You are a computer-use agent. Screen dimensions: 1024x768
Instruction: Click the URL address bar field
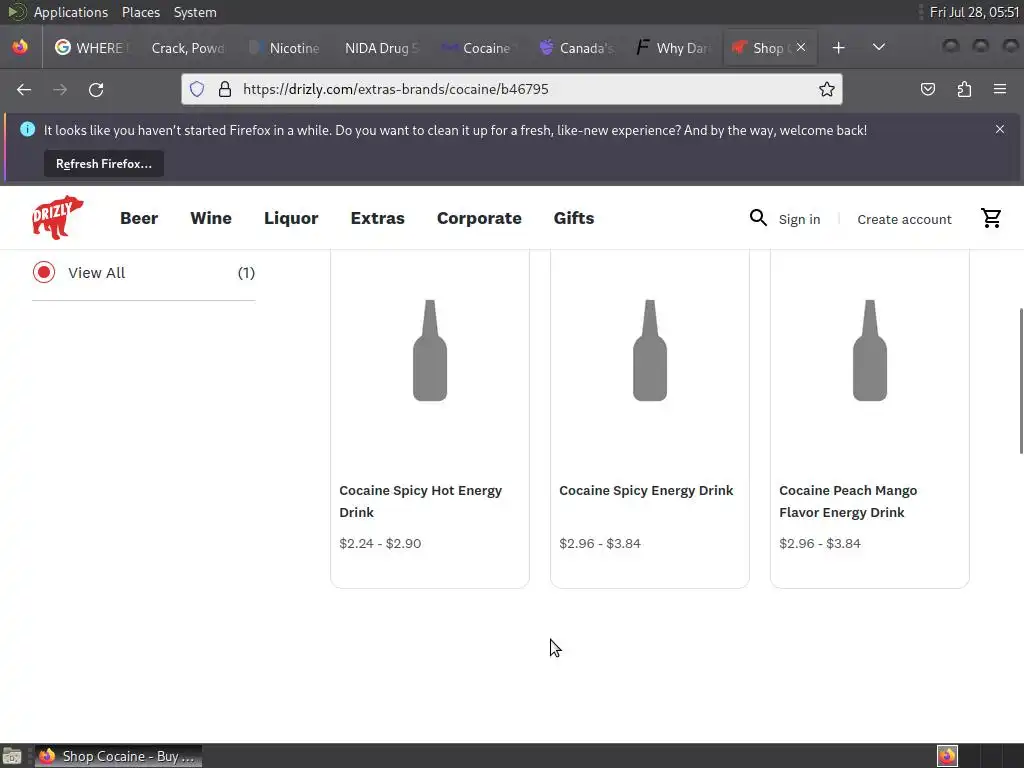pyautogui.click(x=512, y=89)
